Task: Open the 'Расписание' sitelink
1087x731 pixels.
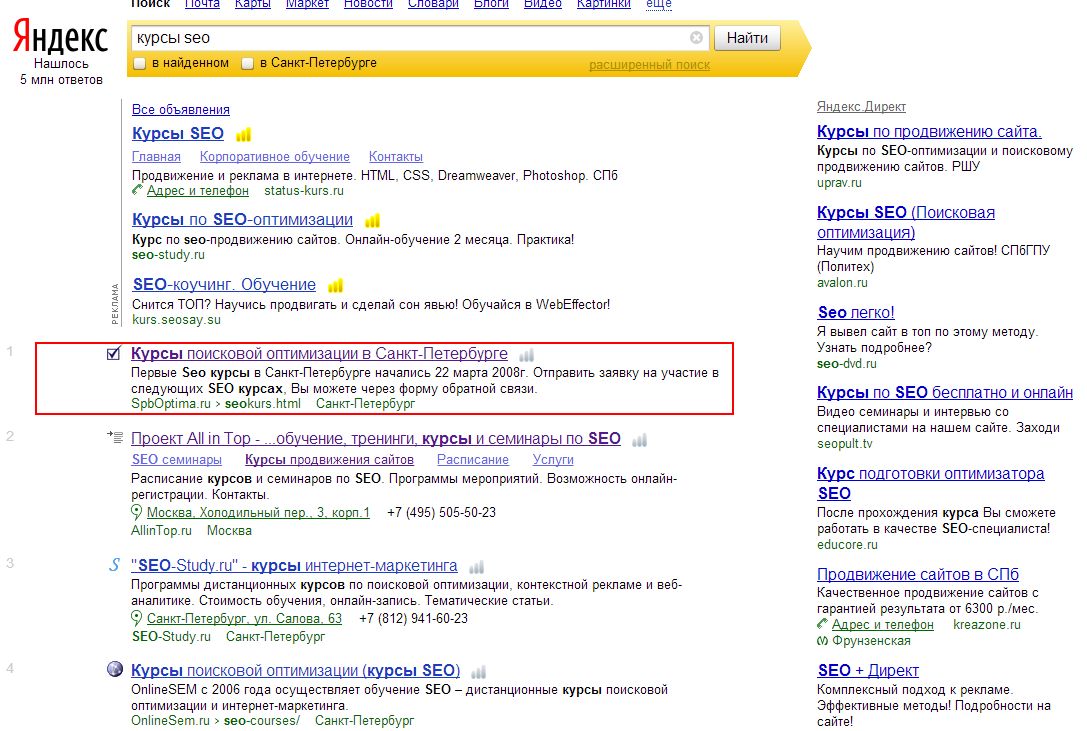Action: pos(473,460)
